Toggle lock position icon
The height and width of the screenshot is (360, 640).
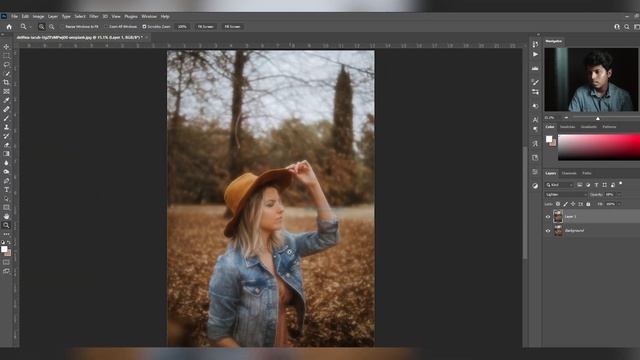[573, 204]
